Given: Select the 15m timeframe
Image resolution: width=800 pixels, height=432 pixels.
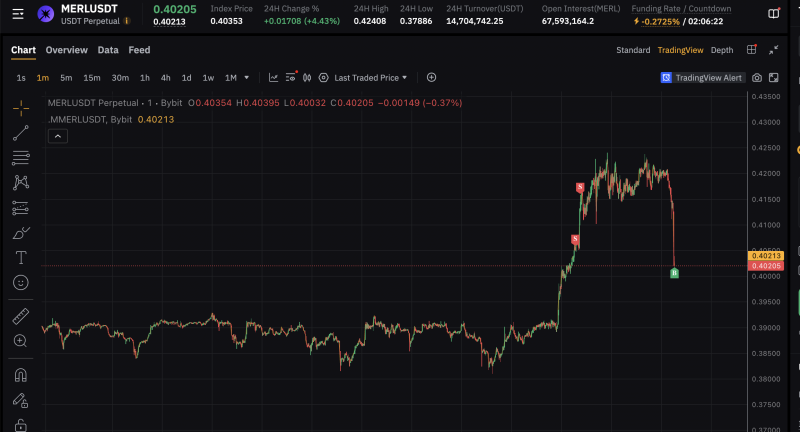Looking at the screenshot, I should click(x=91, y=77).
